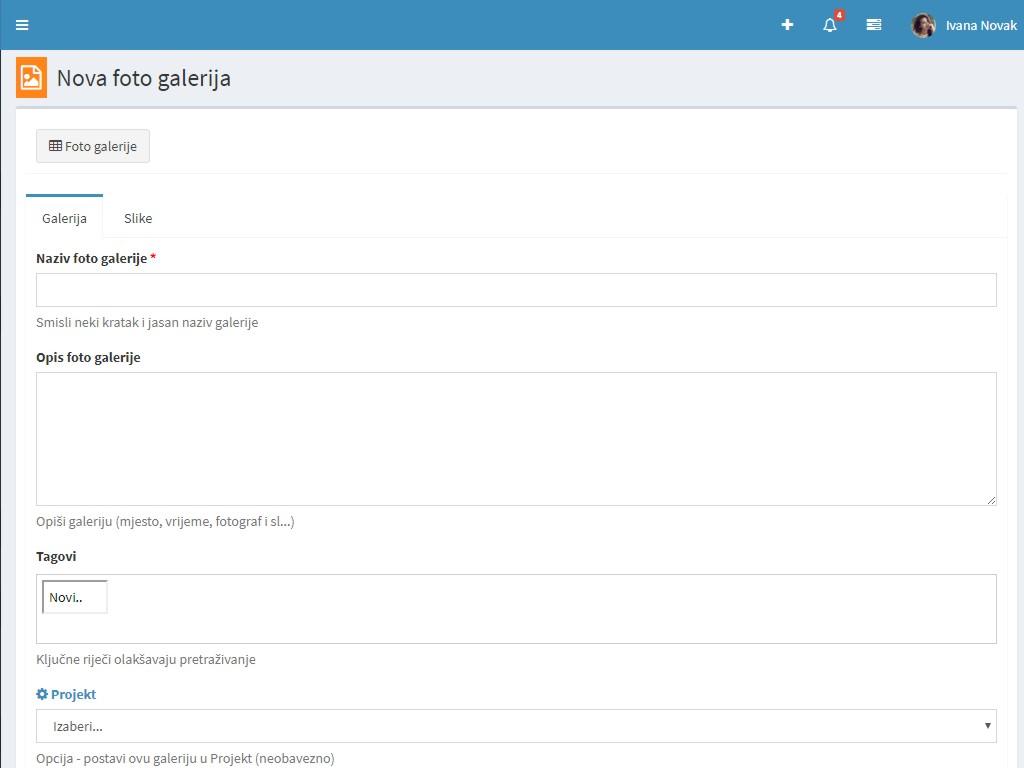
Task: Click the red notification count badge
Action: 839,15
